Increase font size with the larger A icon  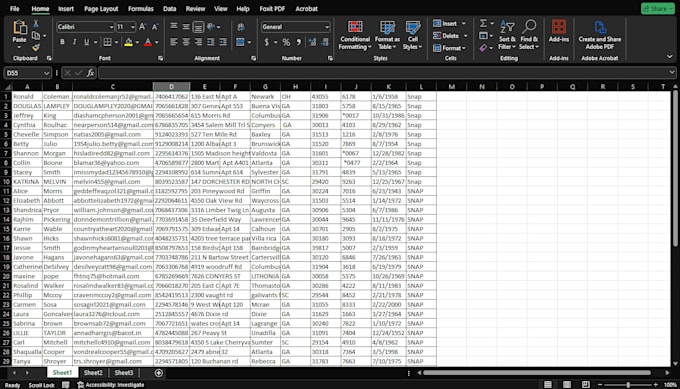(142, 27)
